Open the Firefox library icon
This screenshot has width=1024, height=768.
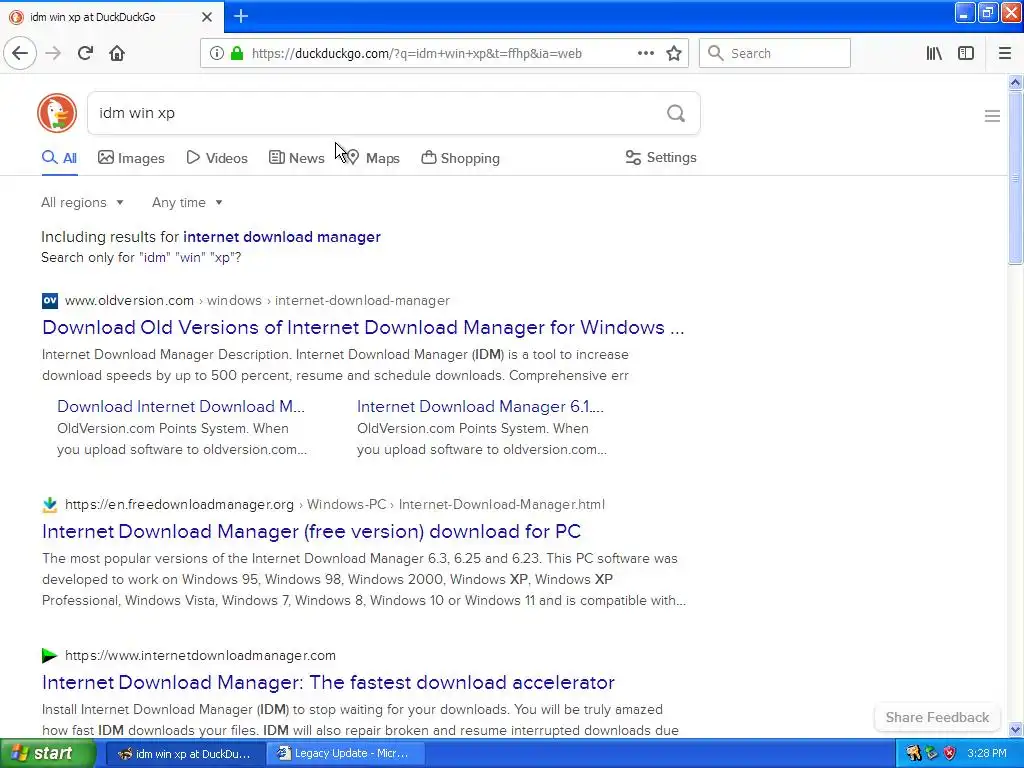point(934,53)
